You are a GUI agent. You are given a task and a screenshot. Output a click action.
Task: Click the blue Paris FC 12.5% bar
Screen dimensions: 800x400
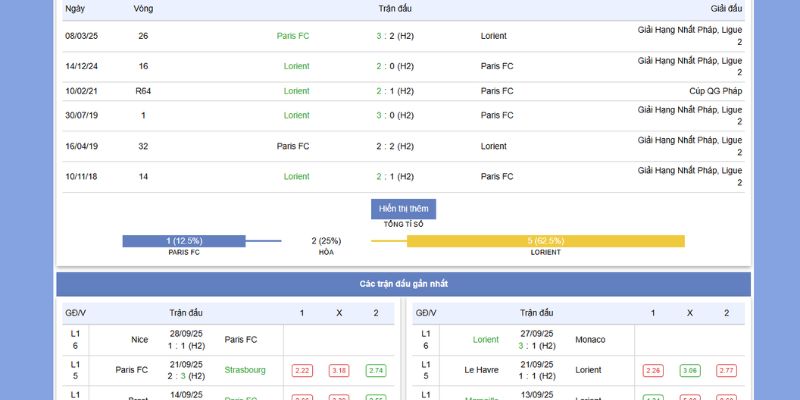(x=184, y=241)
